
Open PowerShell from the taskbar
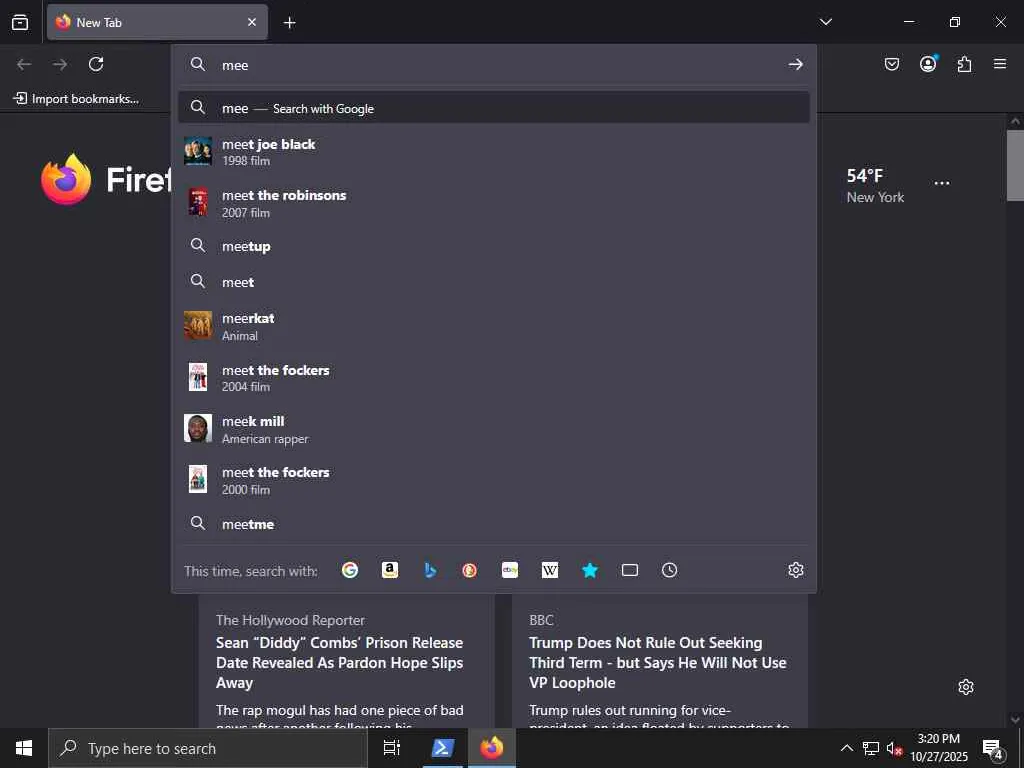click(442, 748)
